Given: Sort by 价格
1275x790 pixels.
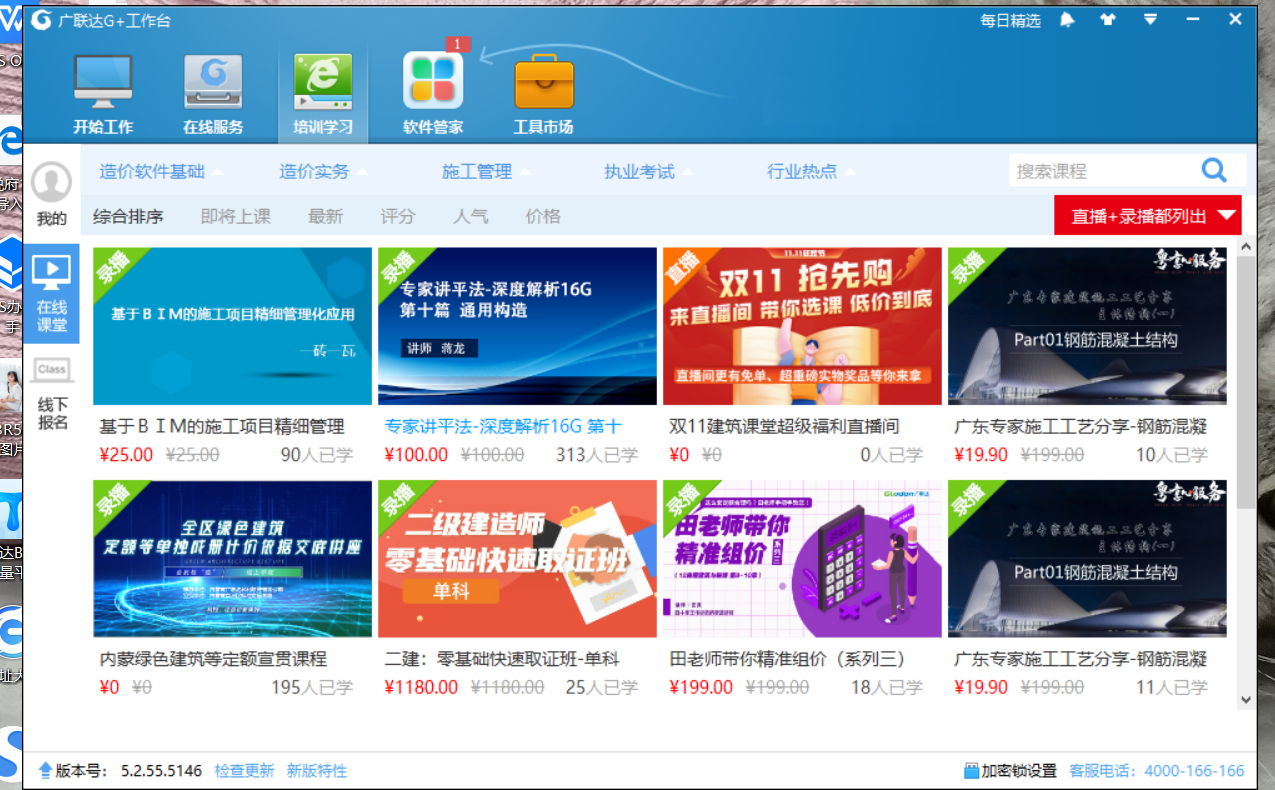Looking at the screenshot, I should click(543, 216).
